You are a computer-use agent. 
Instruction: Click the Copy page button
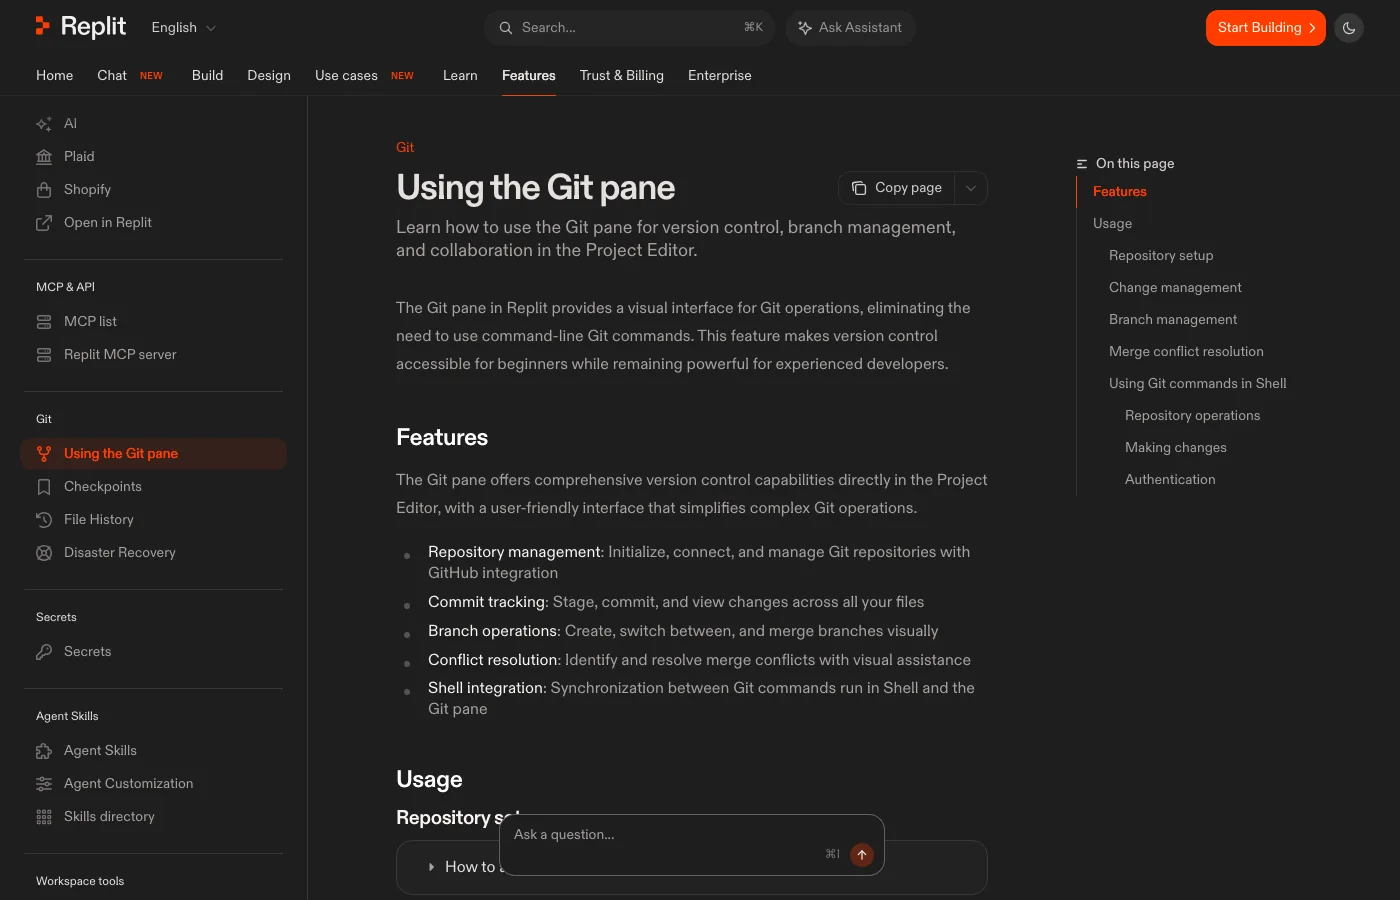click(x=896, y=188)
